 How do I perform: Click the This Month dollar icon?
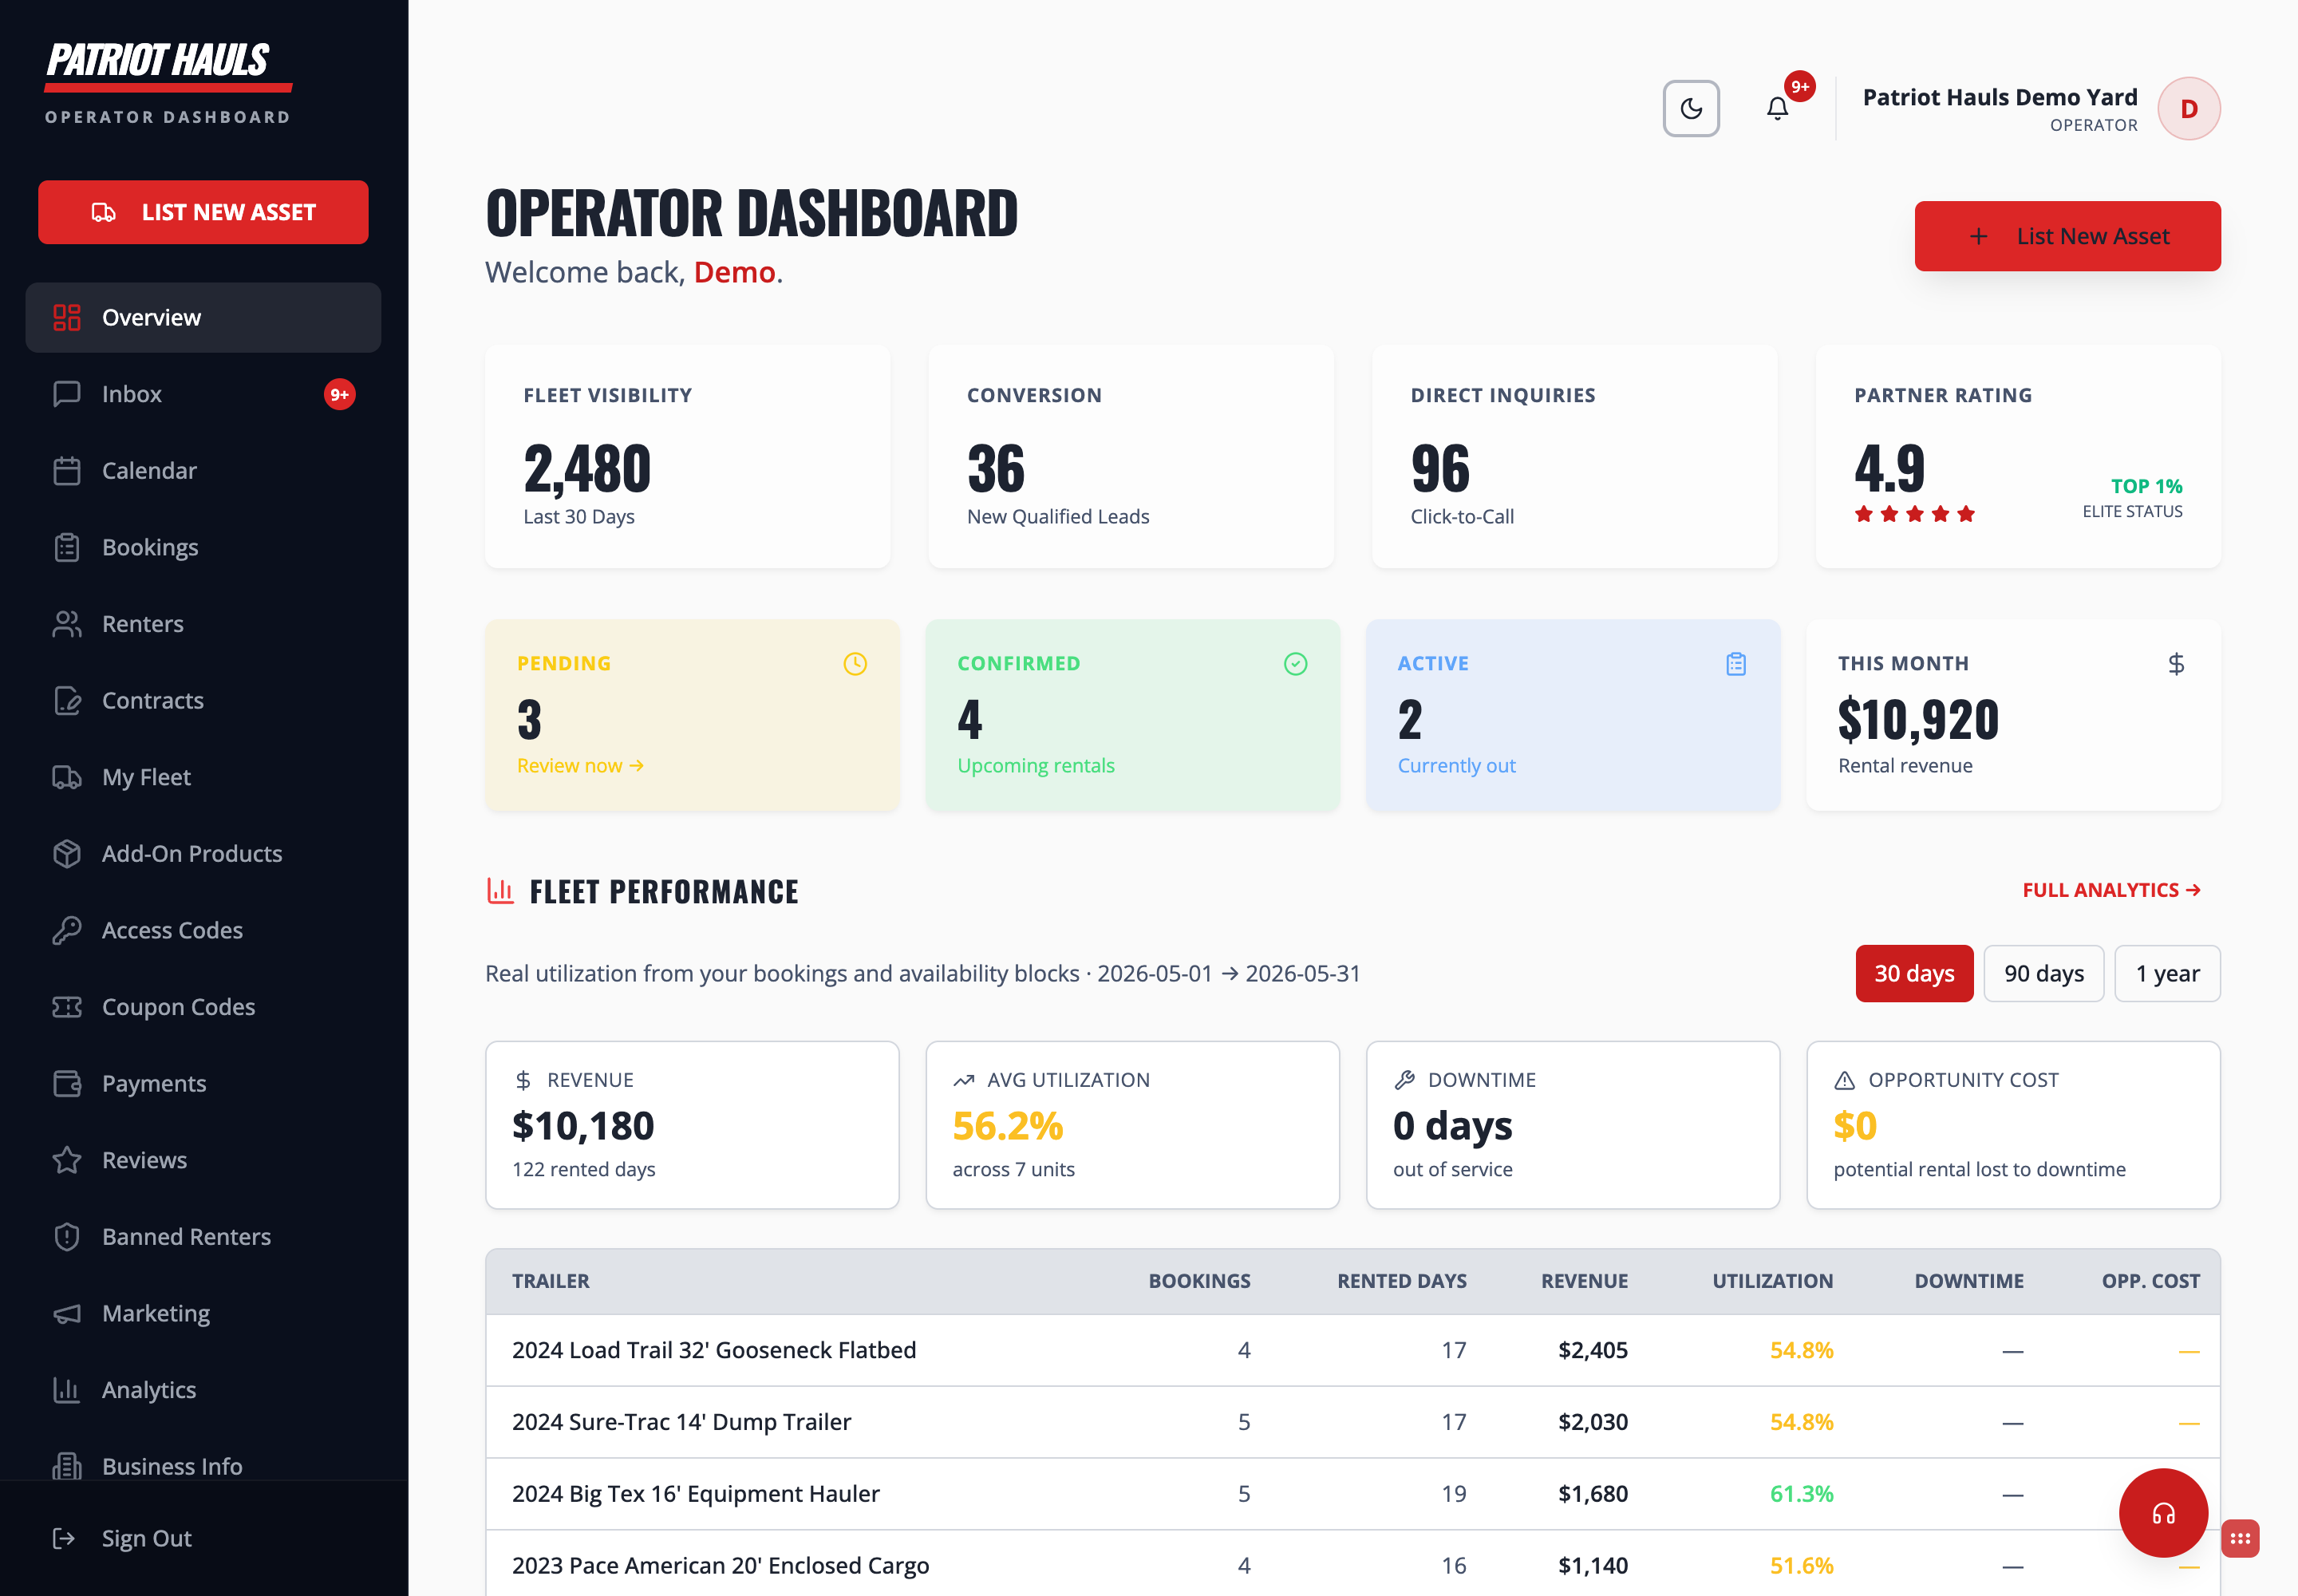tap(2176, 664)
